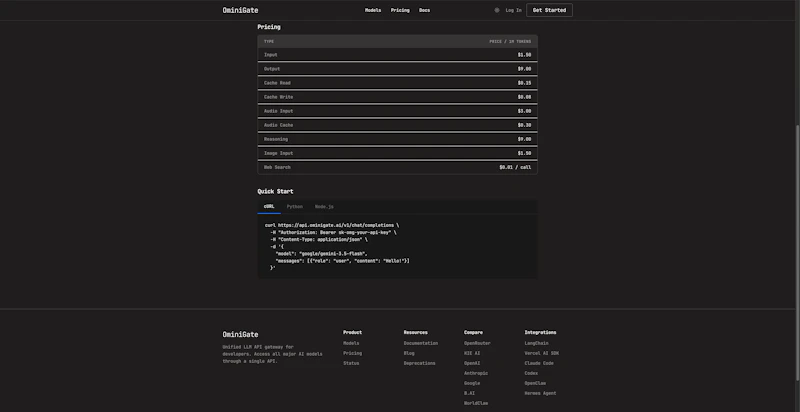Click the PRICE / 1M TOKENS column header
This screenshot has height=412, width=800.
click(510, 41)
